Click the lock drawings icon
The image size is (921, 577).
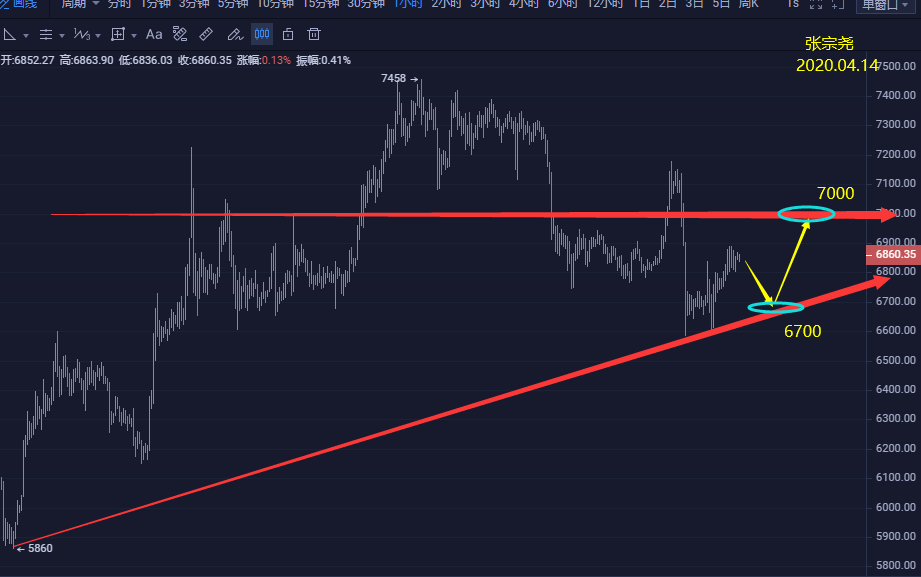[288, 35]
